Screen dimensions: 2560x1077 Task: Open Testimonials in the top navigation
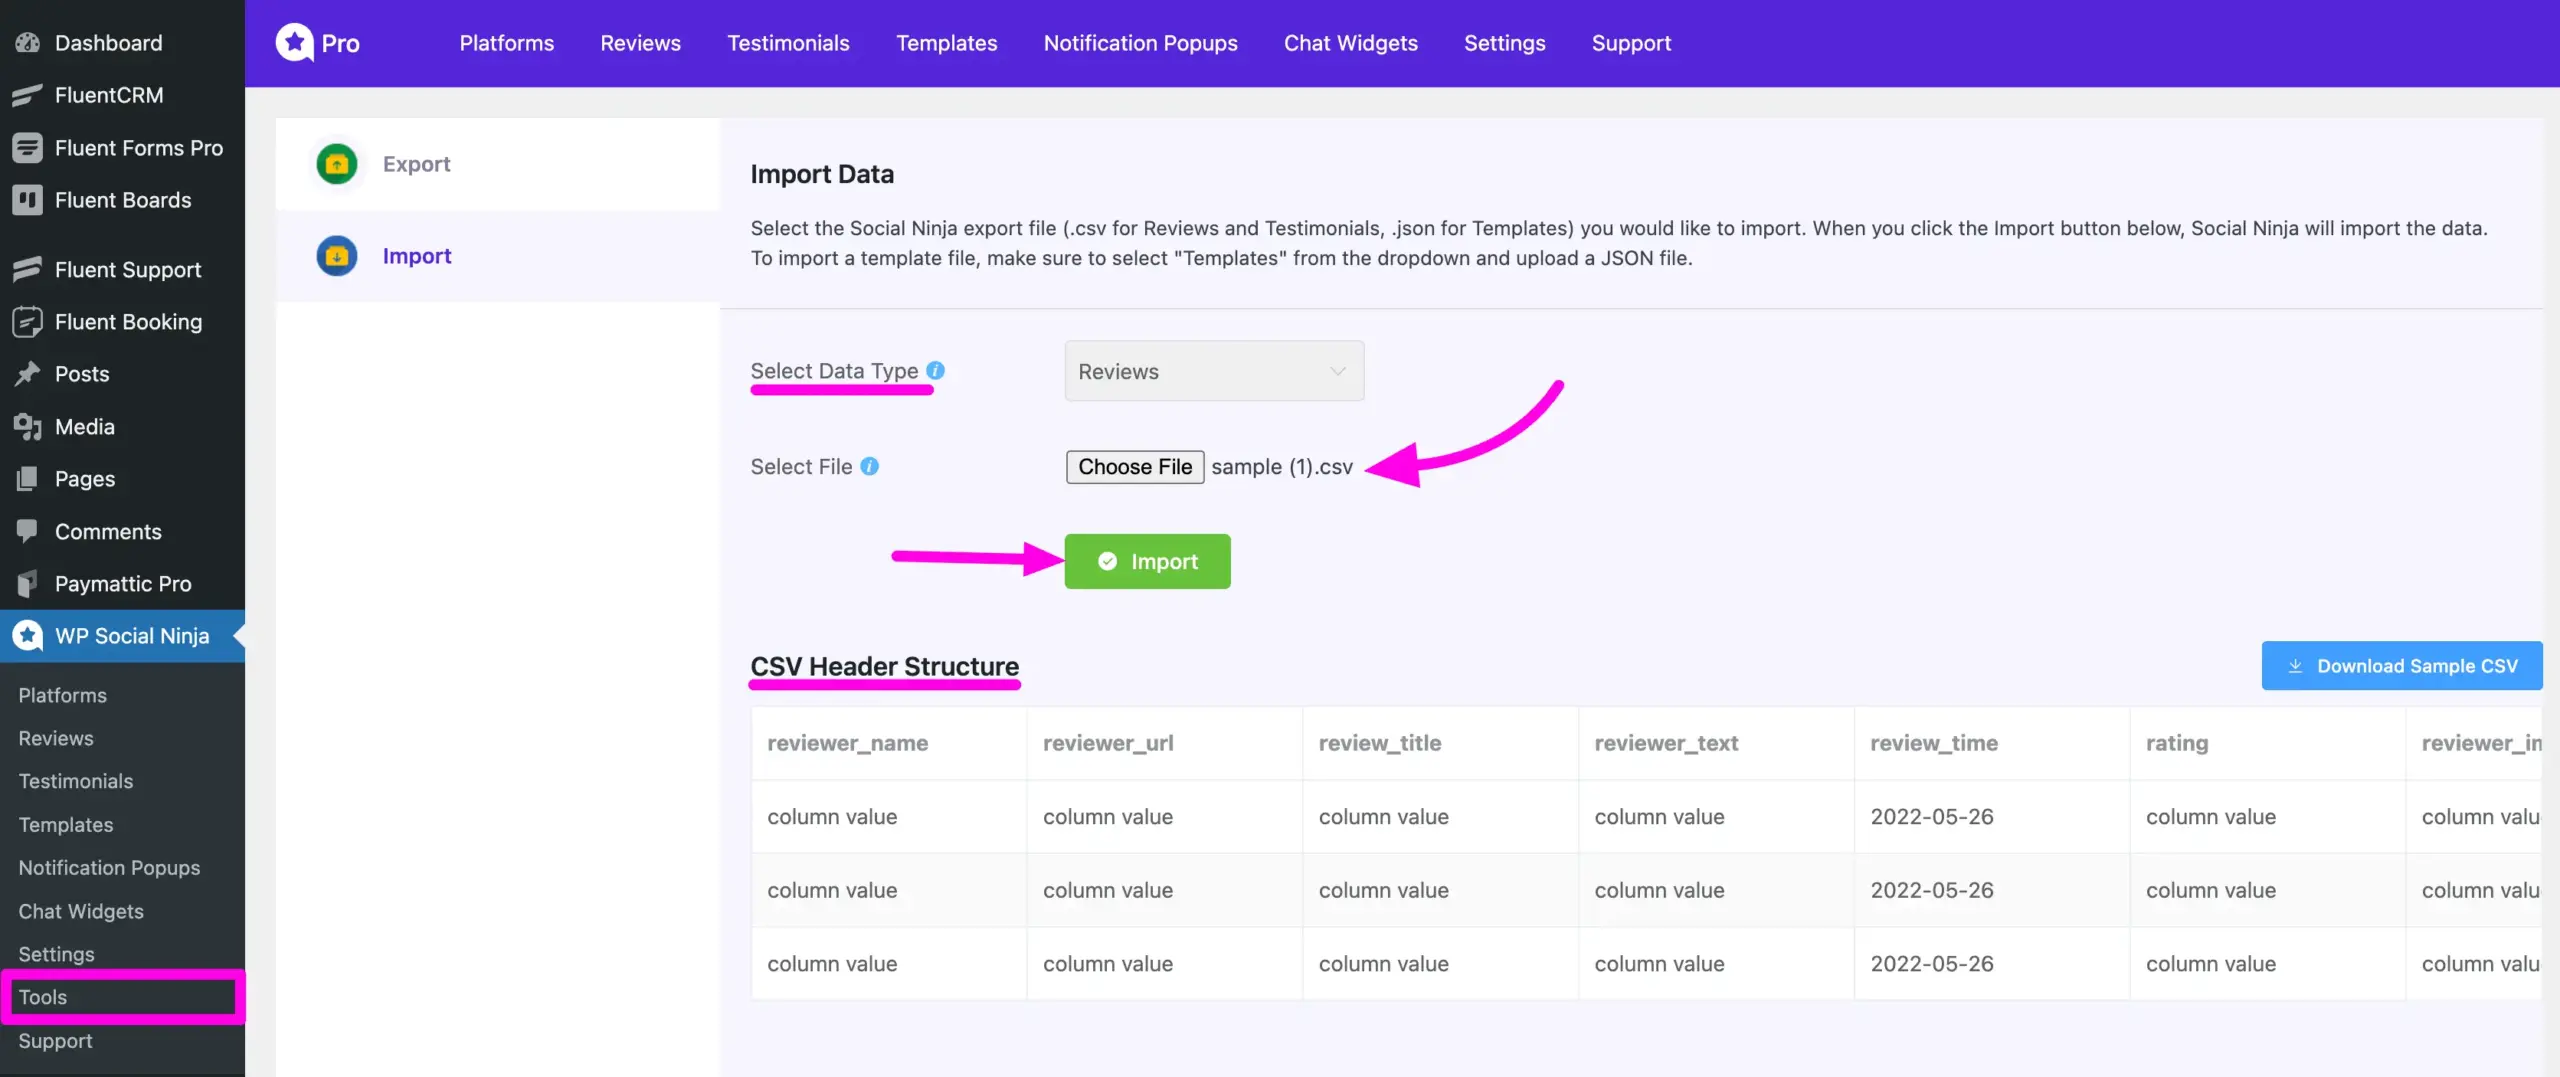coord(788,43)
